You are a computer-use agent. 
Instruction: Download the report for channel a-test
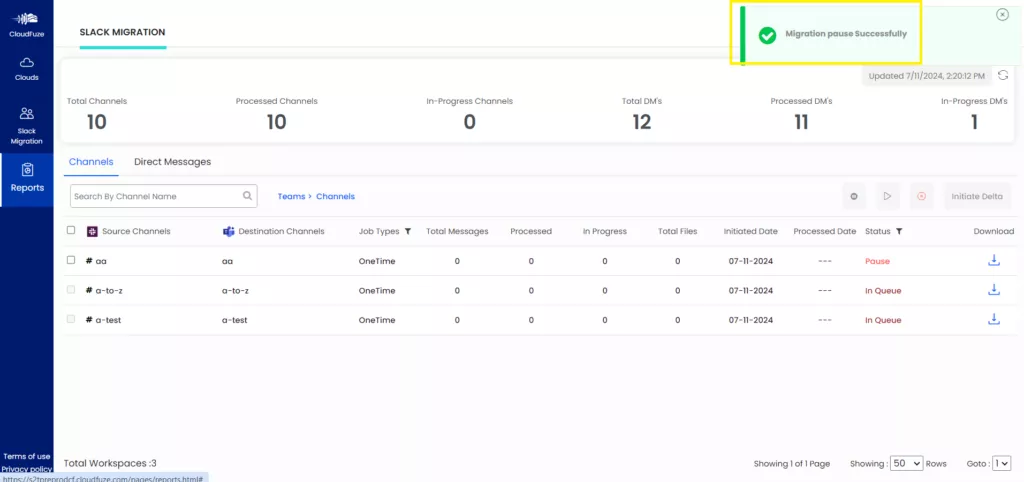coord(994,319)
